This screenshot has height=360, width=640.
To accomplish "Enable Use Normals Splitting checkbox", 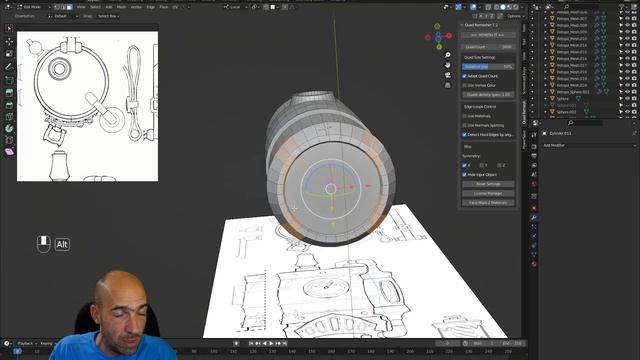I will [464, 125].
